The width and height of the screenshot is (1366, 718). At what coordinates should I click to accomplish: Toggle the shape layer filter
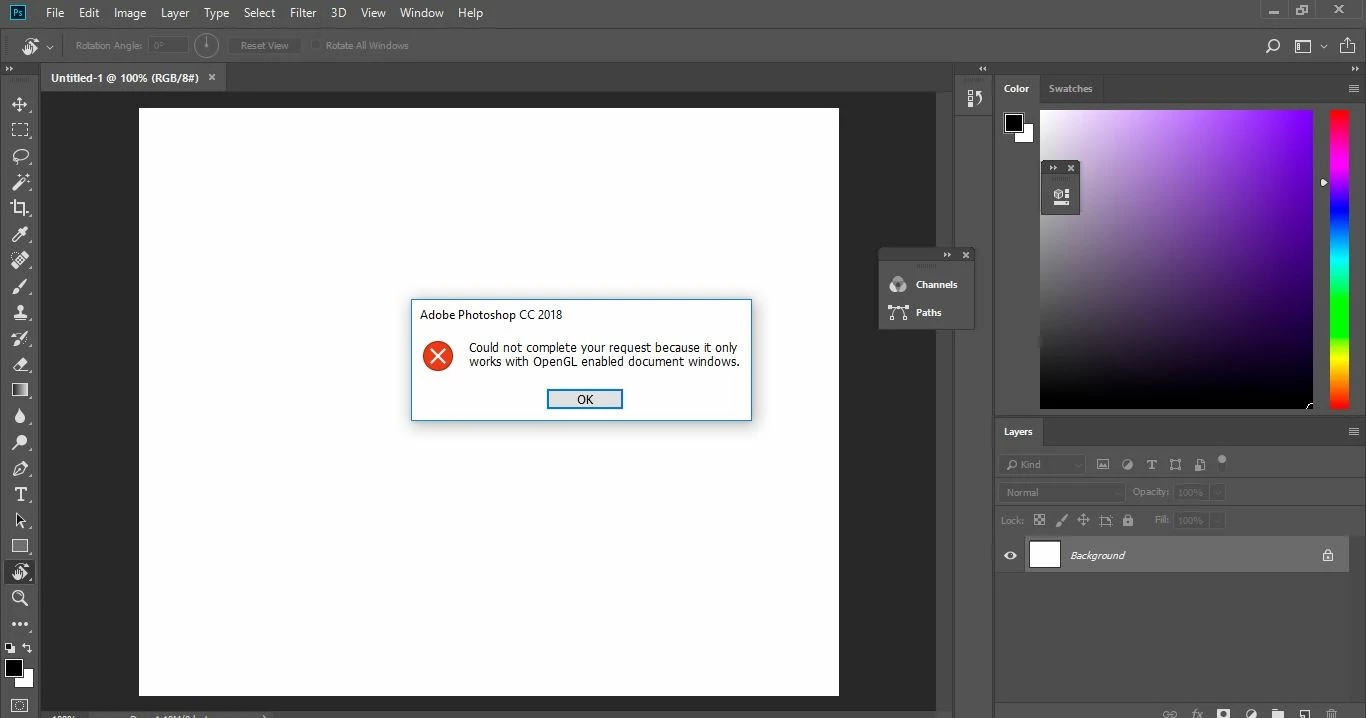coord(1175,464)
